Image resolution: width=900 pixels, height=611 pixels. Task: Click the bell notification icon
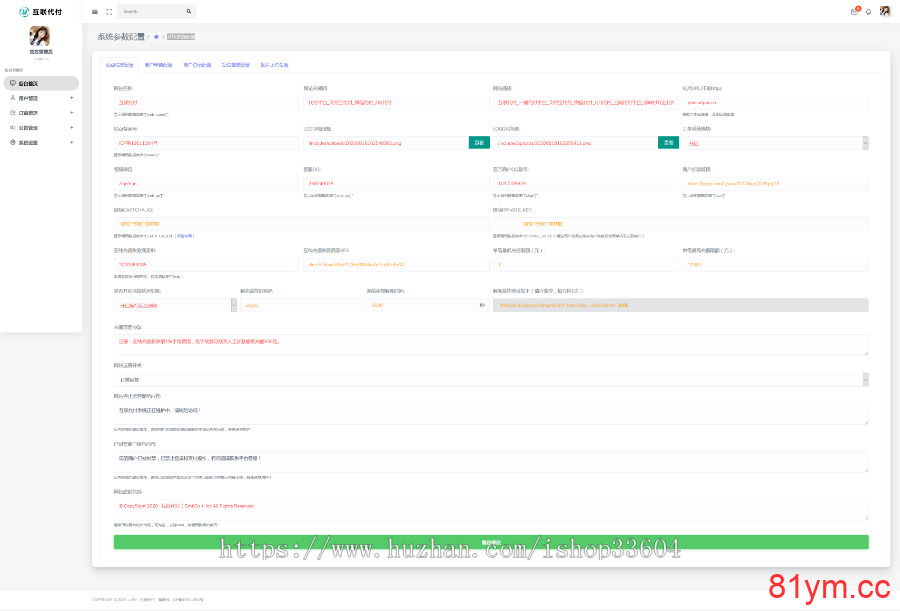pyautogui.click(x=867, y=12)
